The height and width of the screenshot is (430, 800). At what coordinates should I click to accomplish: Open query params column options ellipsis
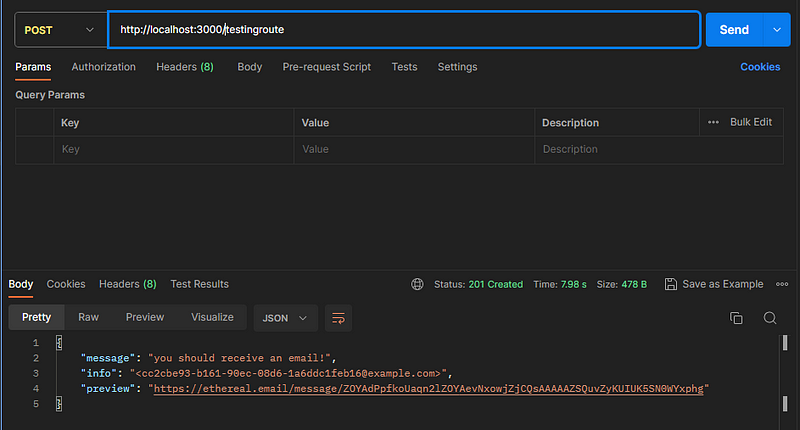pyautogui.click(x=713, y=122)
